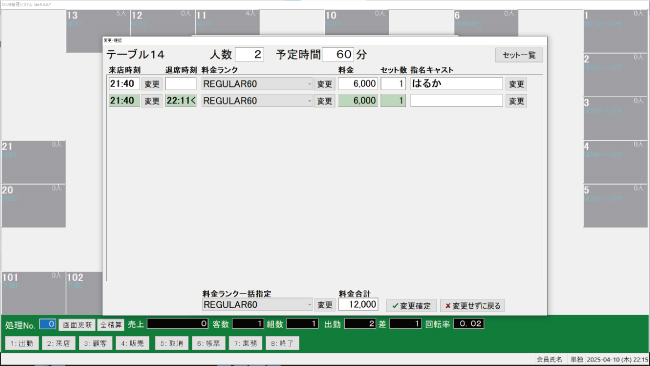Expand second row REGULAR60 rank dropdown
Screen dimensions: 650x366
(x=257, y=101)
